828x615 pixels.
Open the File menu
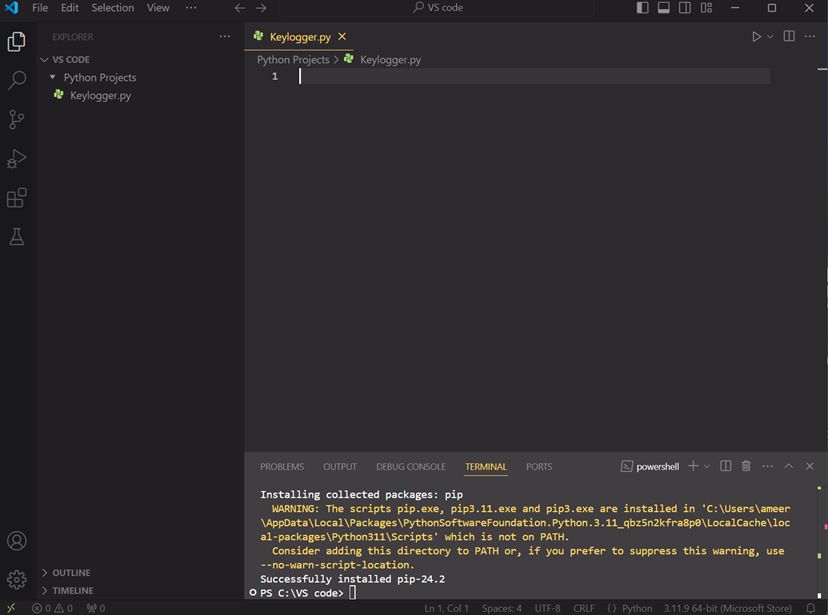[x=40, y=8]
